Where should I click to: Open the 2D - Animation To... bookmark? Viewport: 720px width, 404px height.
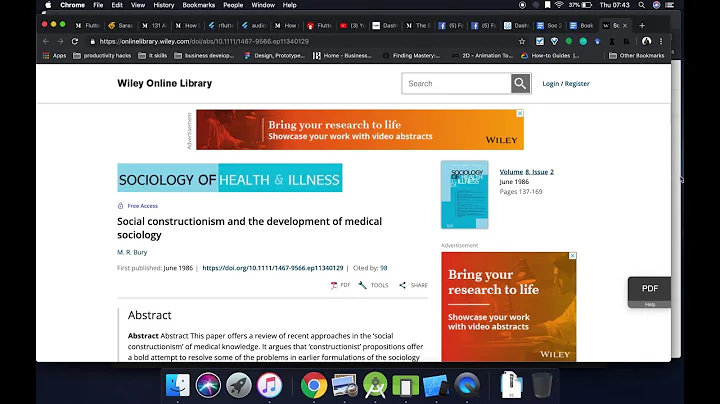tap(482, 56)
